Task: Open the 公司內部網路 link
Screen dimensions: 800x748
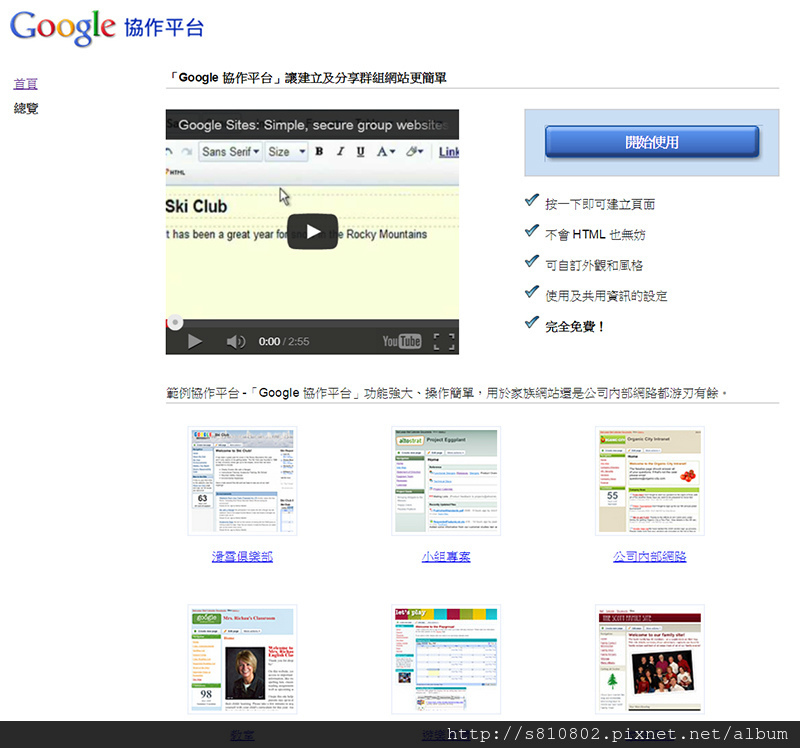Action: click(649, 557)
